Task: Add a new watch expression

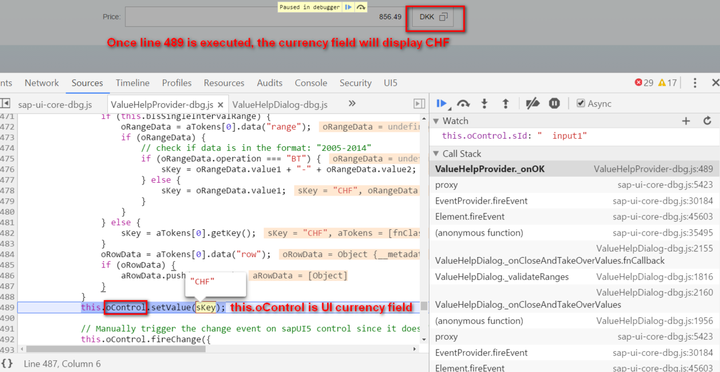Action: tap(686, 121)
